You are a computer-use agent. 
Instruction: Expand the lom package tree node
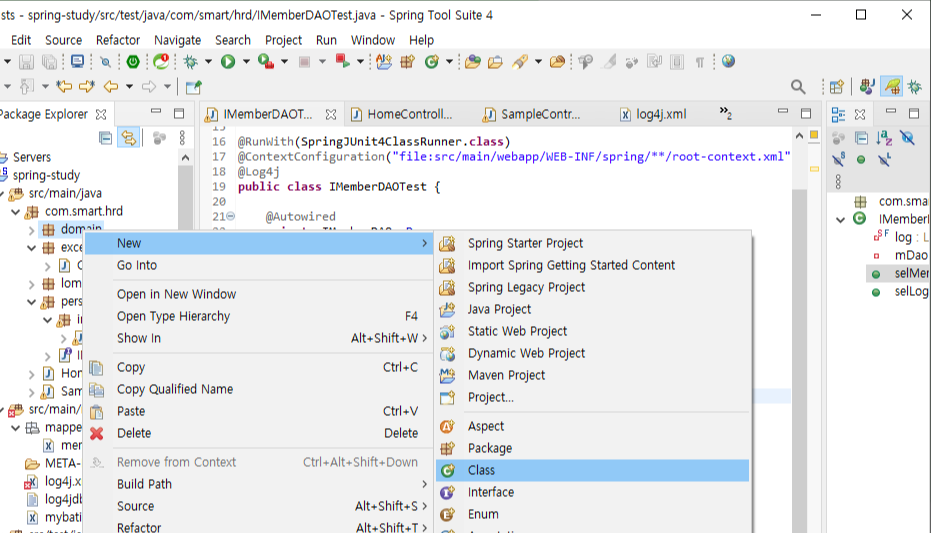pyautogui.click(x=31, y=284)
